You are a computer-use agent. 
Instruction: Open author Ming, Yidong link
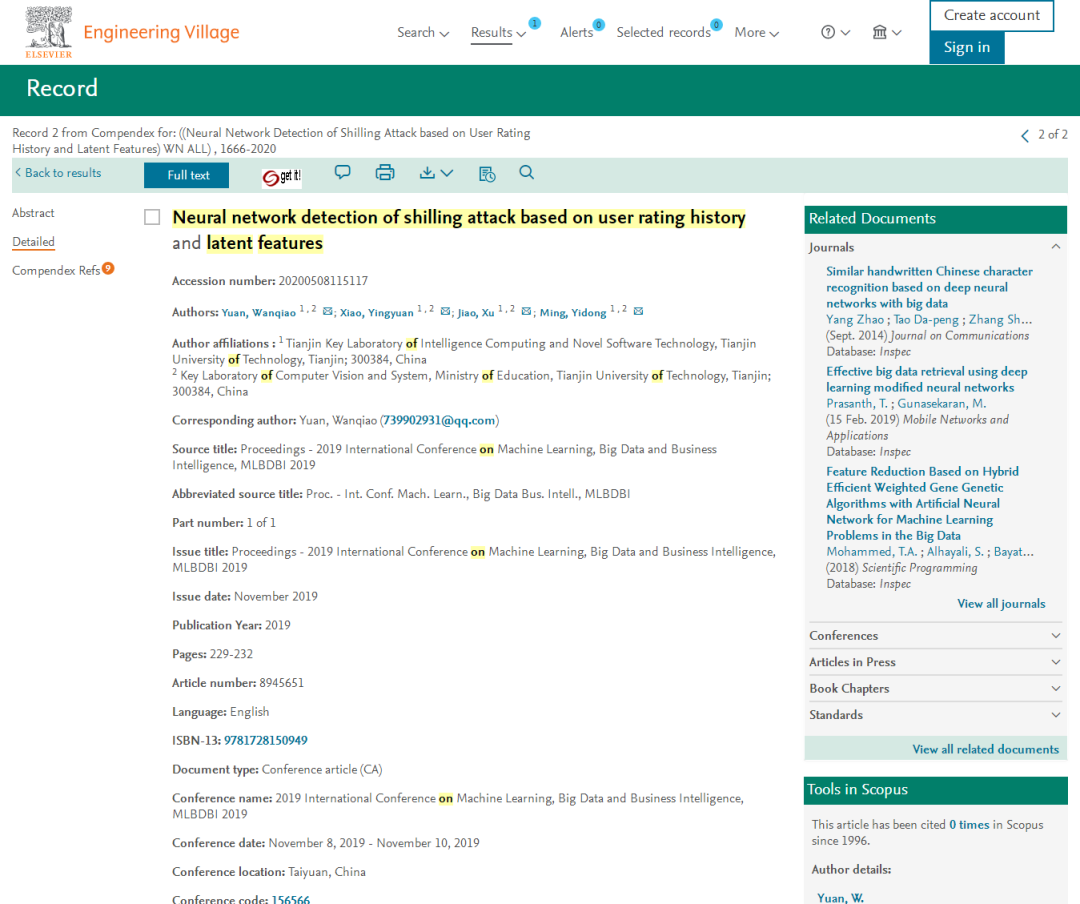(x=573, y=313)
